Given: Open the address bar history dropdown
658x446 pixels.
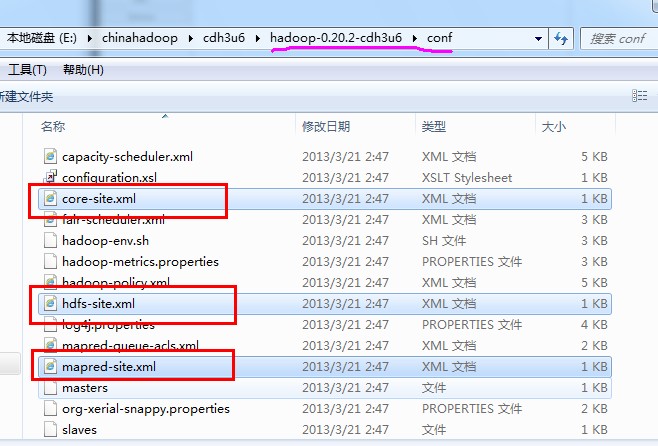Looking at the screenshot, I should pos(538,39).
